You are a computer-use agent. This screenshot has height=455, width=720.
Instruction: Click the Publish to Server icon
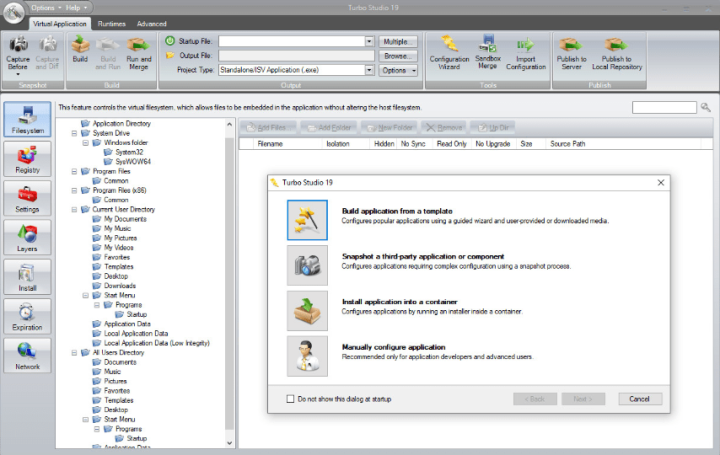[571, 45]
